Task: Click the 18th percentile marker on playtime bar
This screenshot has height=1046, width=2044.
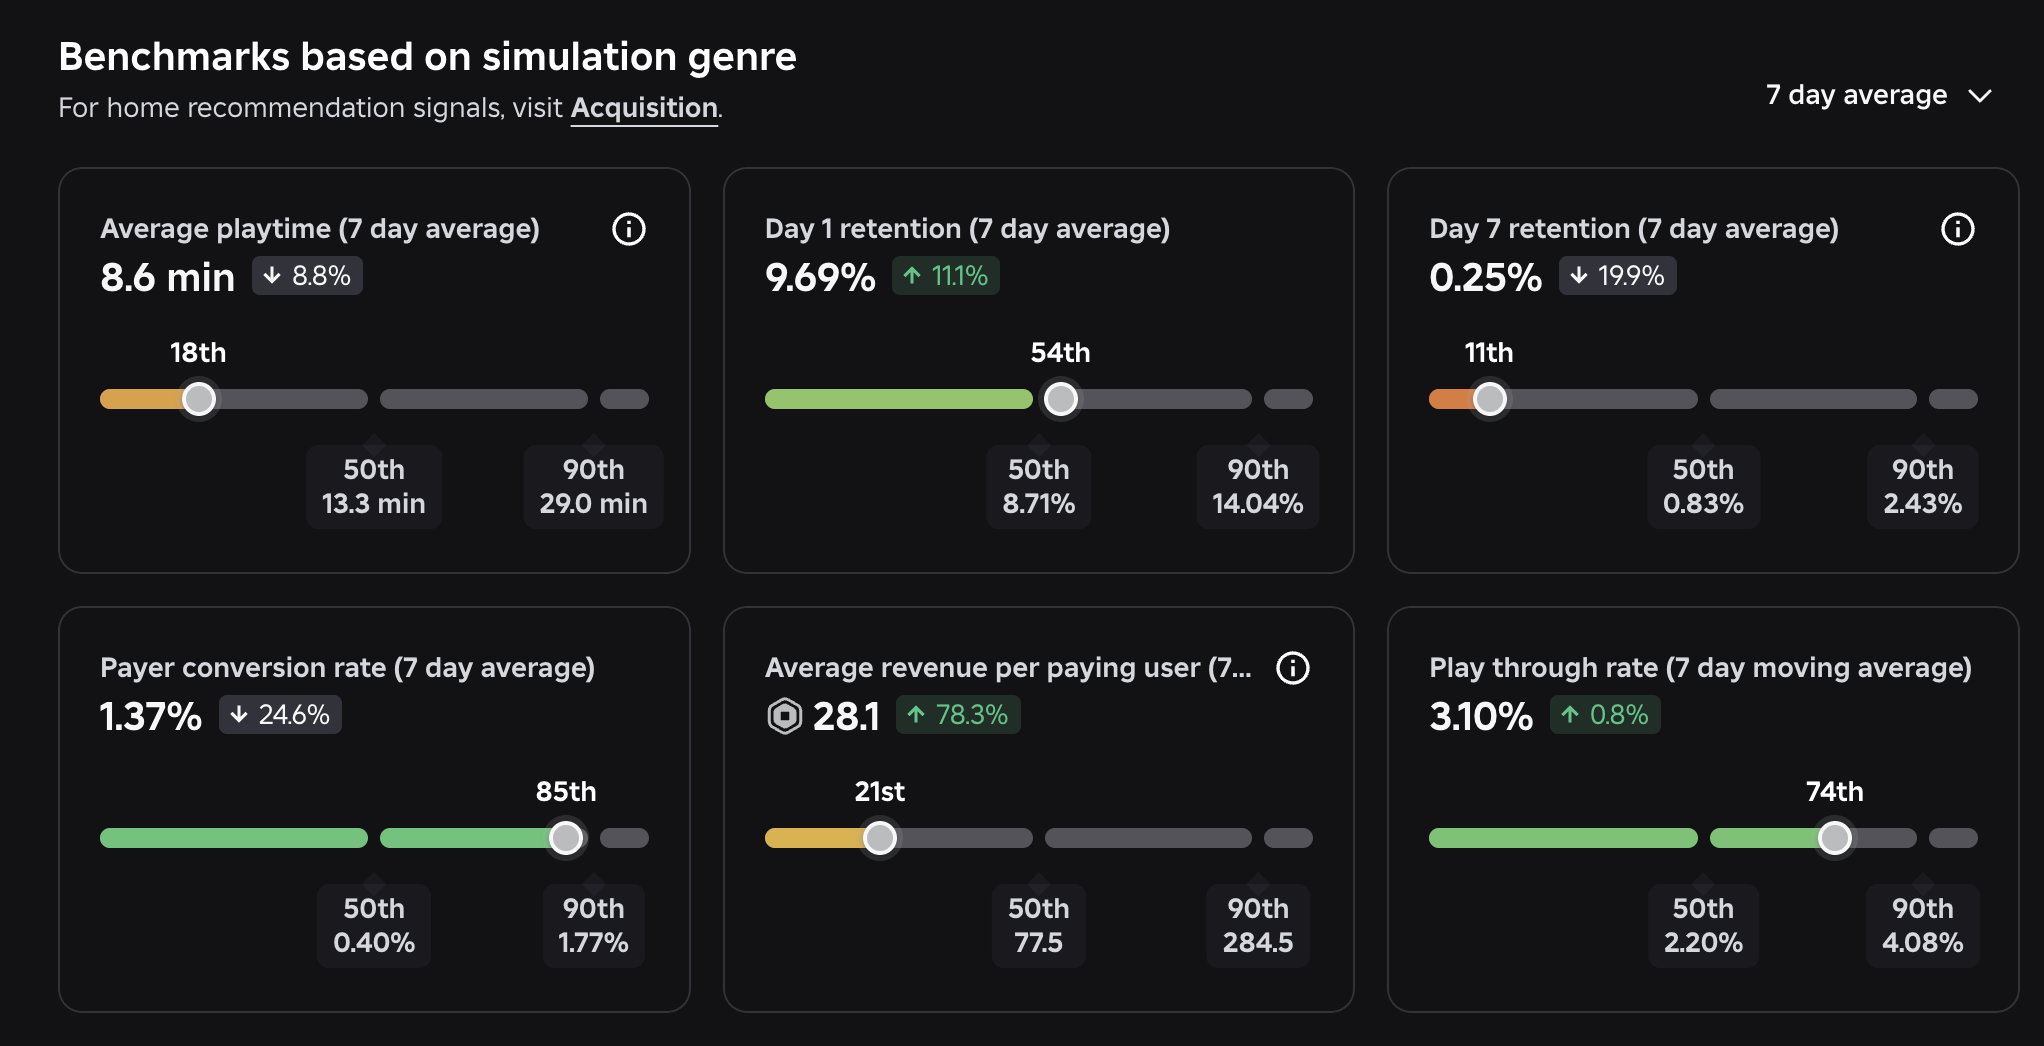Action: click(x=199, y=399)
